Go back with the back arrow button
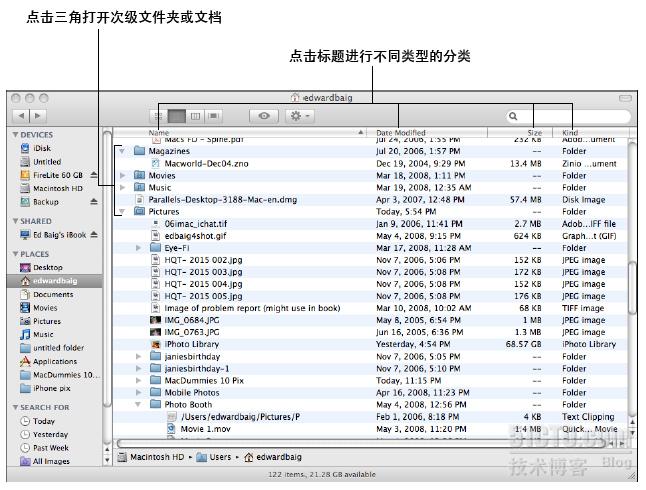This screenshot has width=646, height=490. (21, 116)
